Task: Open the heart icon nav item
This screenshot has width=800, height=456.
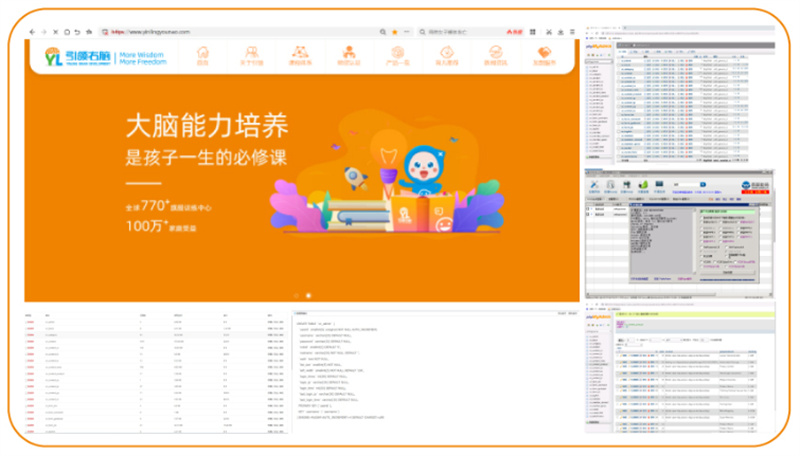Action: (x=544, y=55)
